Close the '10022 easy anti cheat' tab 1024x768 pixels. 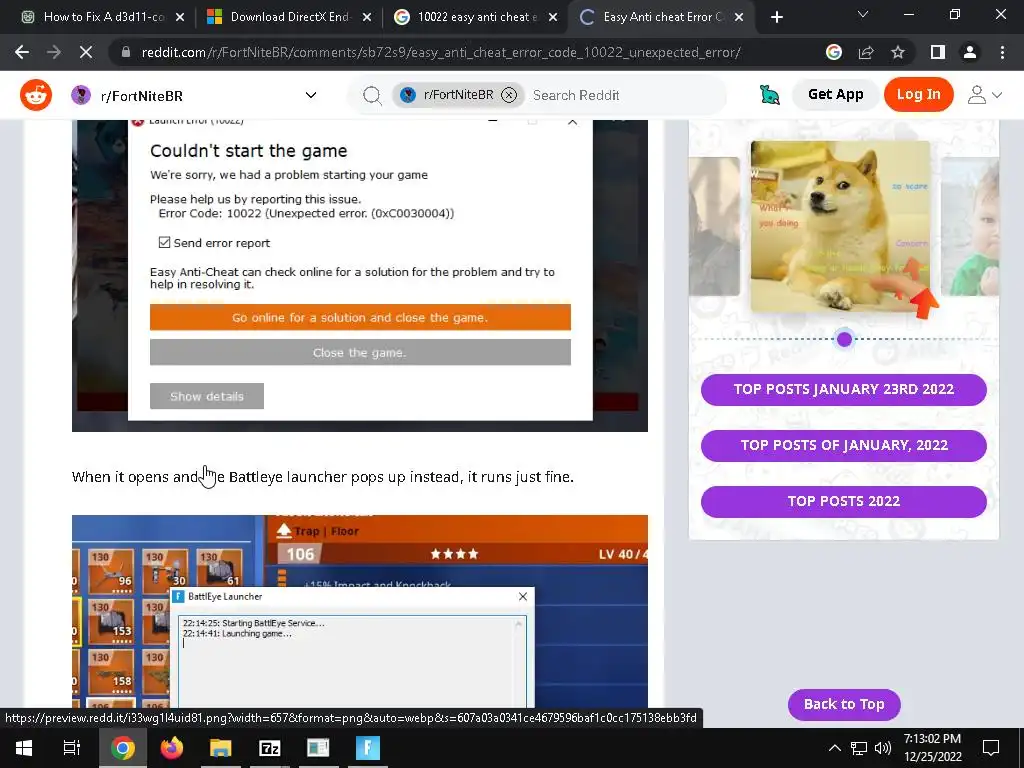[553, 17]
